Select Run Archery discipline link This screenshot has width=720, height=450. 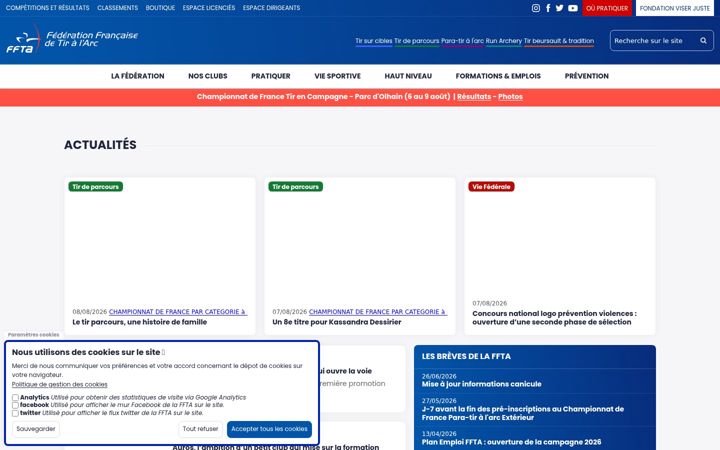click(x=504, y=41)
